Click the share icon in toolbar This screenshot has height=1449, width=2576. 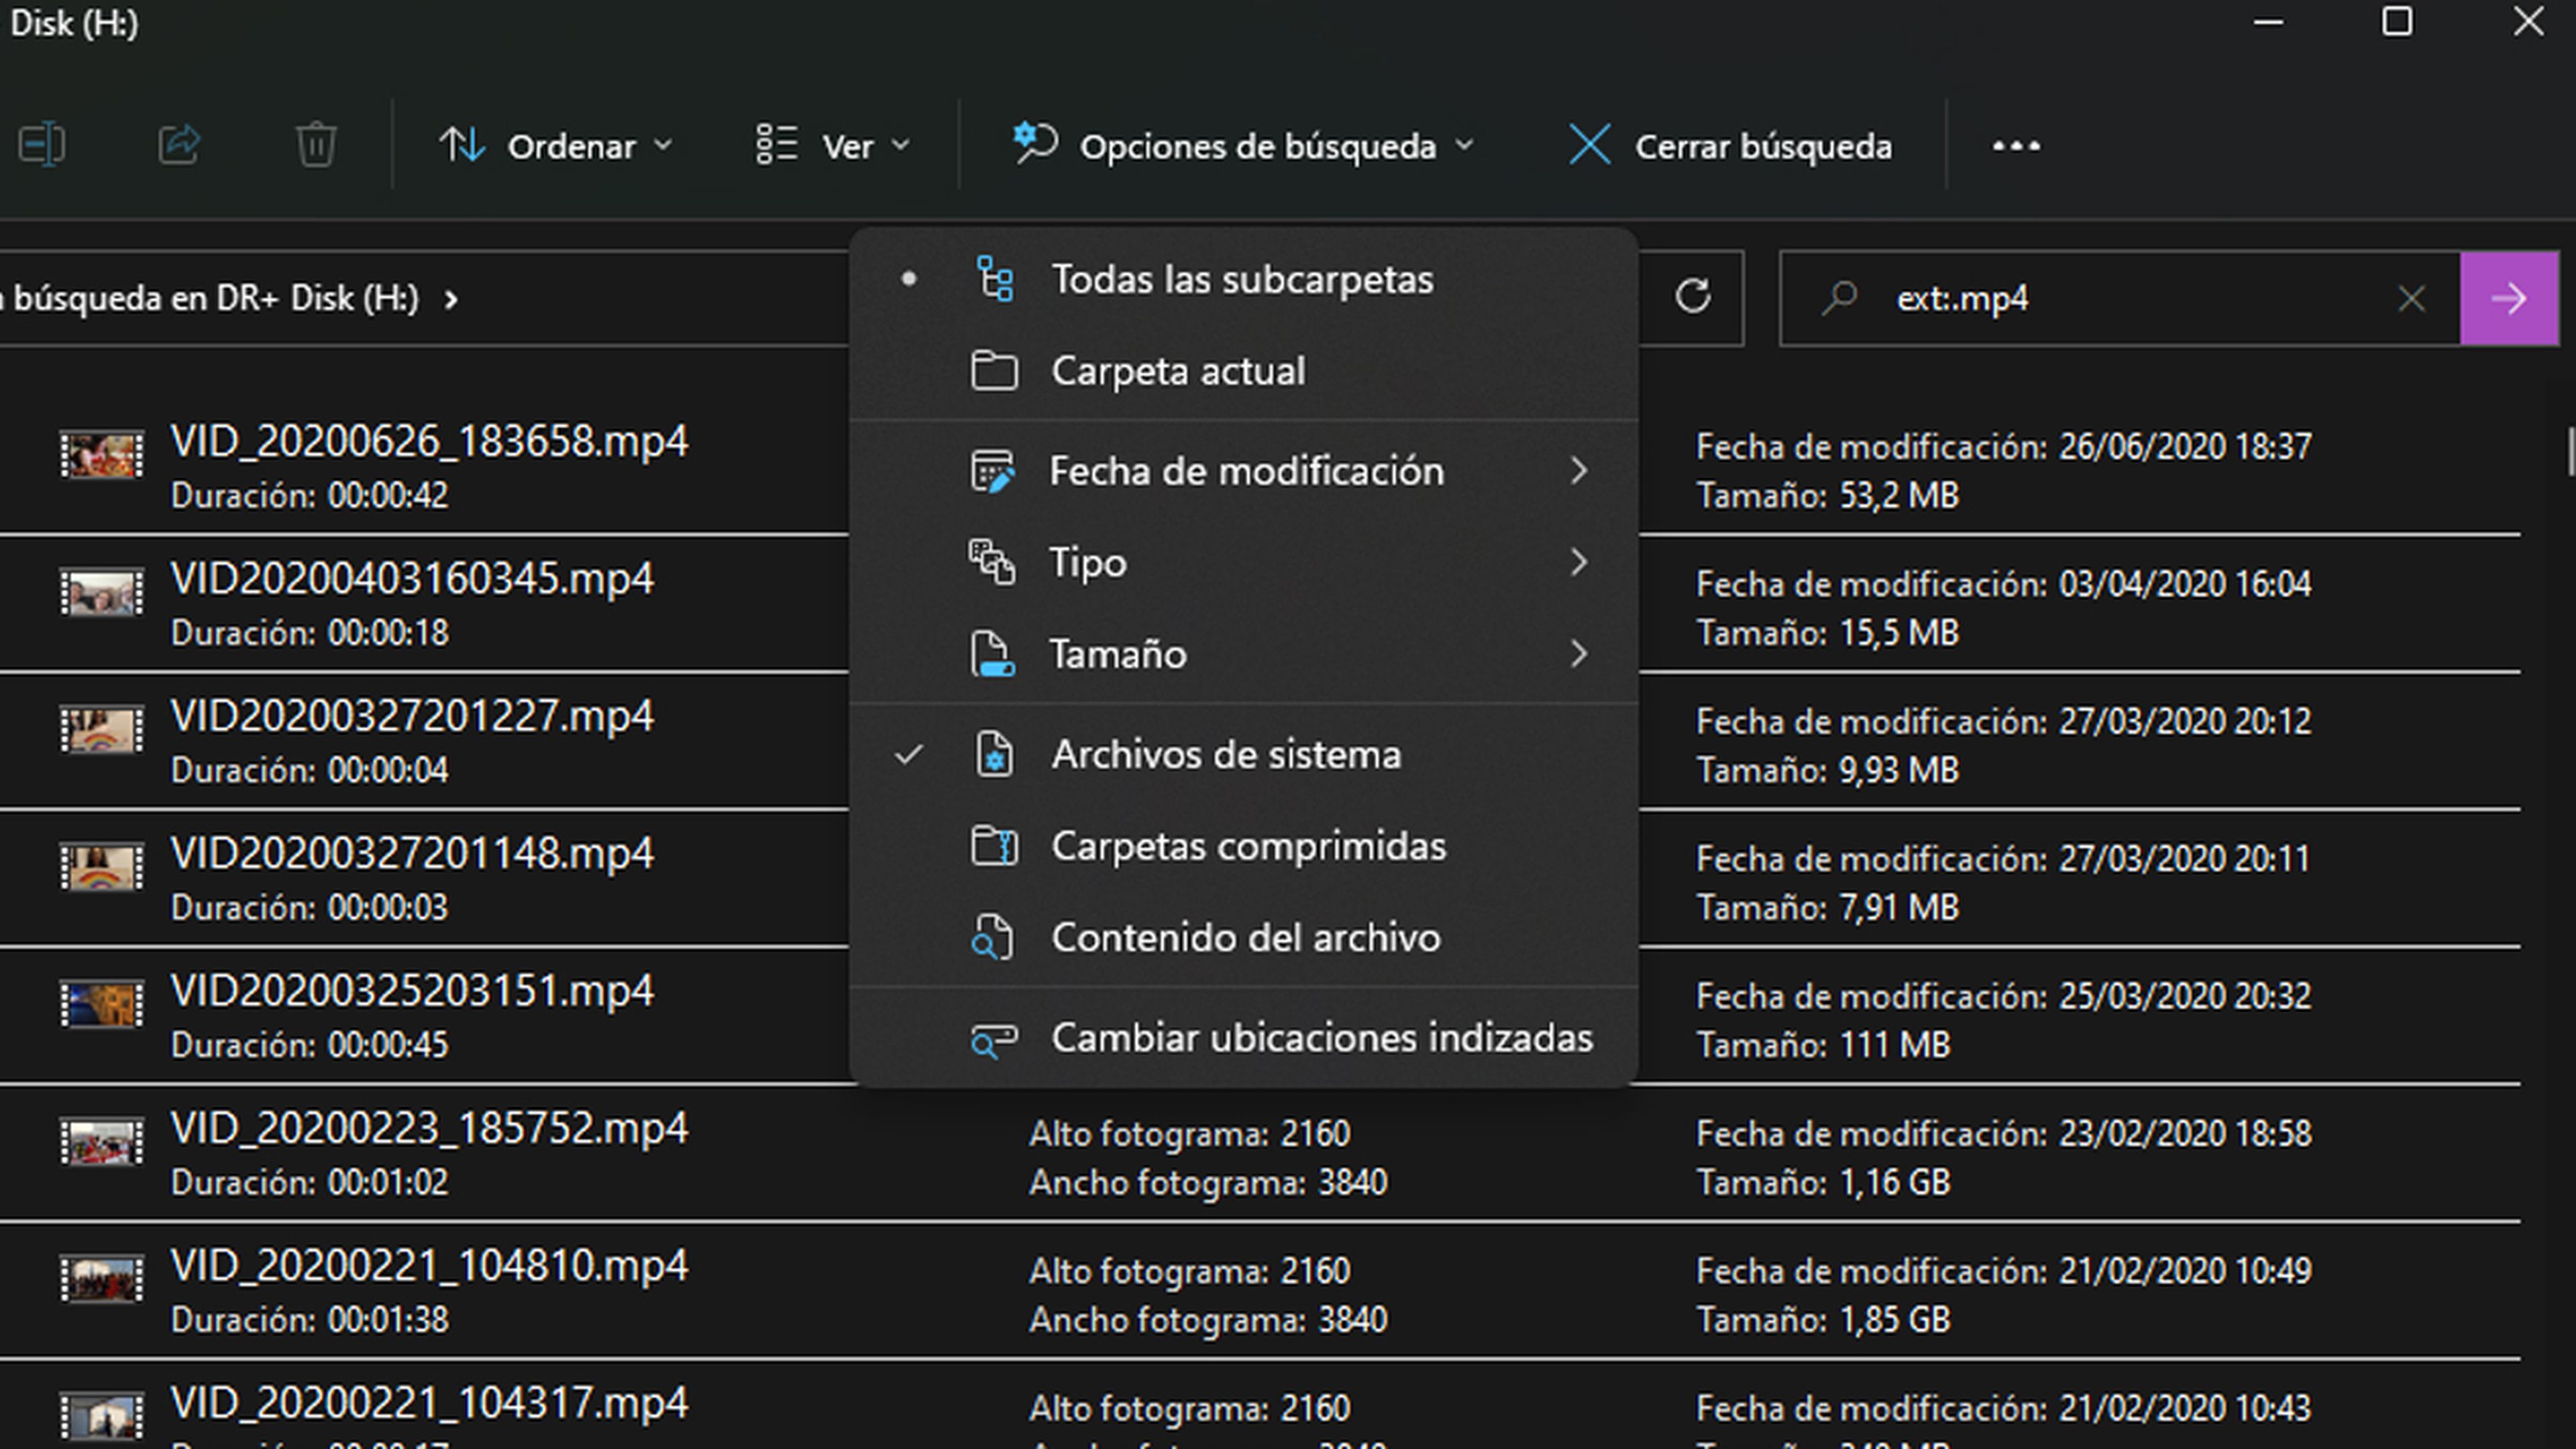(x=180, y=145)
